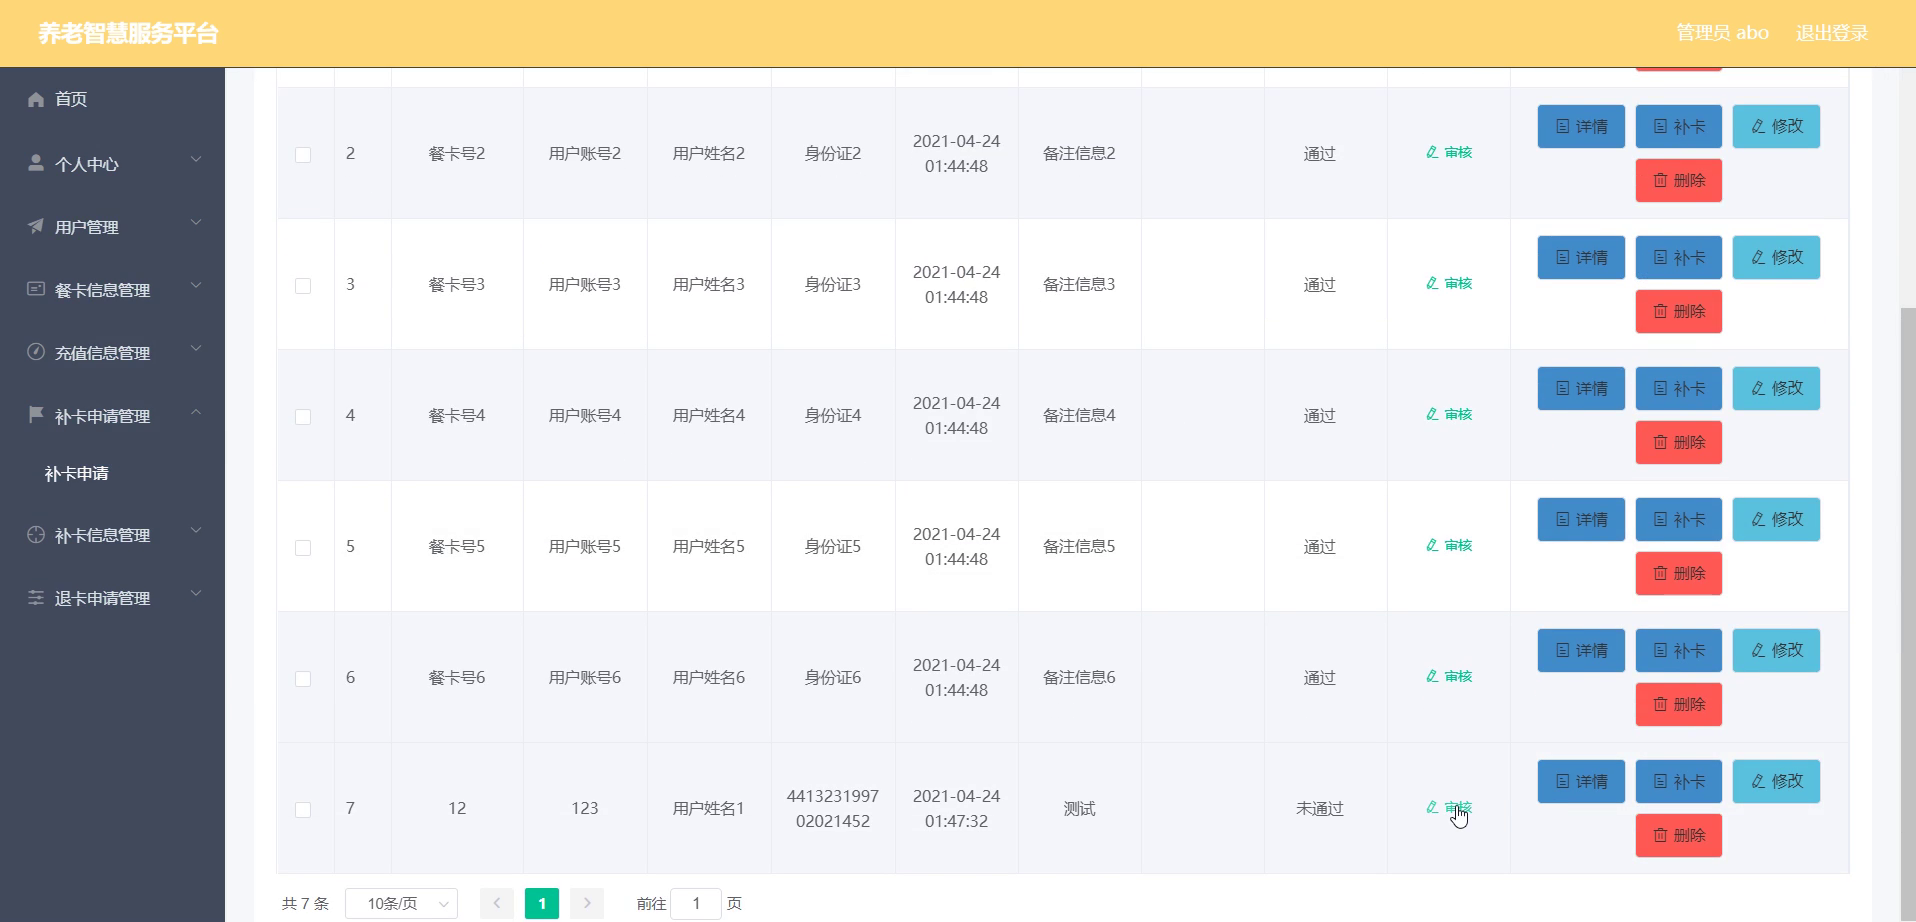Expand 充值信息管理 menu chevron
1916x922 pixels.
pyautogui.click(x=196, y=348)
